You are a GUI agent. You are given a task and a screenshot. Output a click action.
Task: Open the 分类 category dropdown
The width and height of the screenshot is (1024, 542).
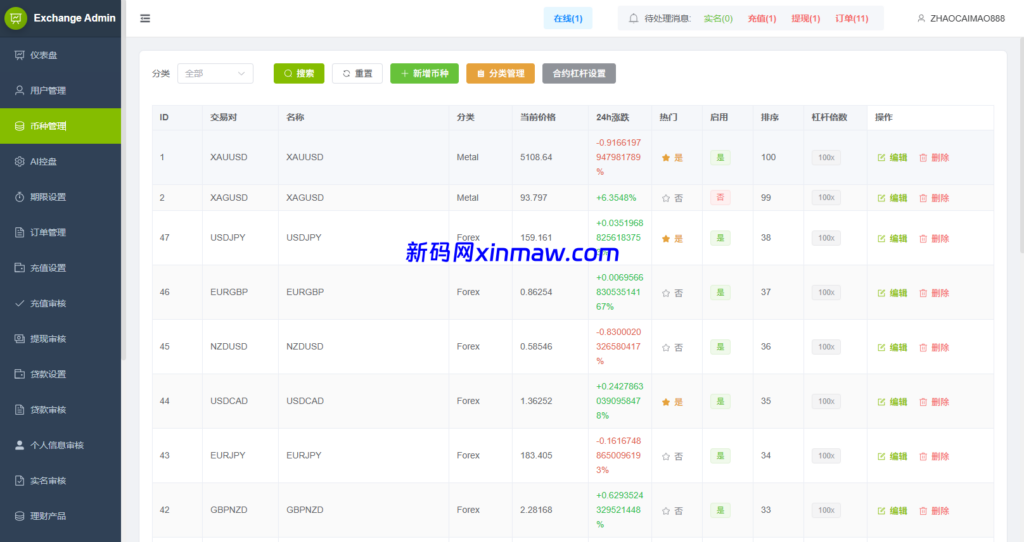(215, 73)
